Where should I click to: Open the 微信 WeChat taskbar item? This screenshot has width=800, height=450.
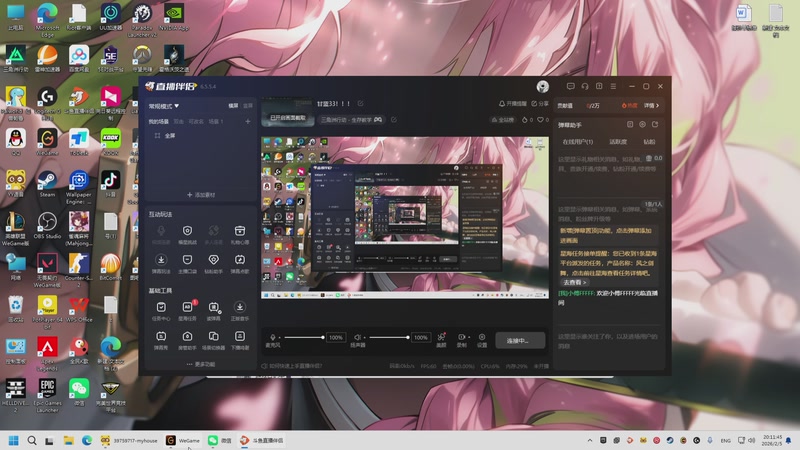(220, 440)
